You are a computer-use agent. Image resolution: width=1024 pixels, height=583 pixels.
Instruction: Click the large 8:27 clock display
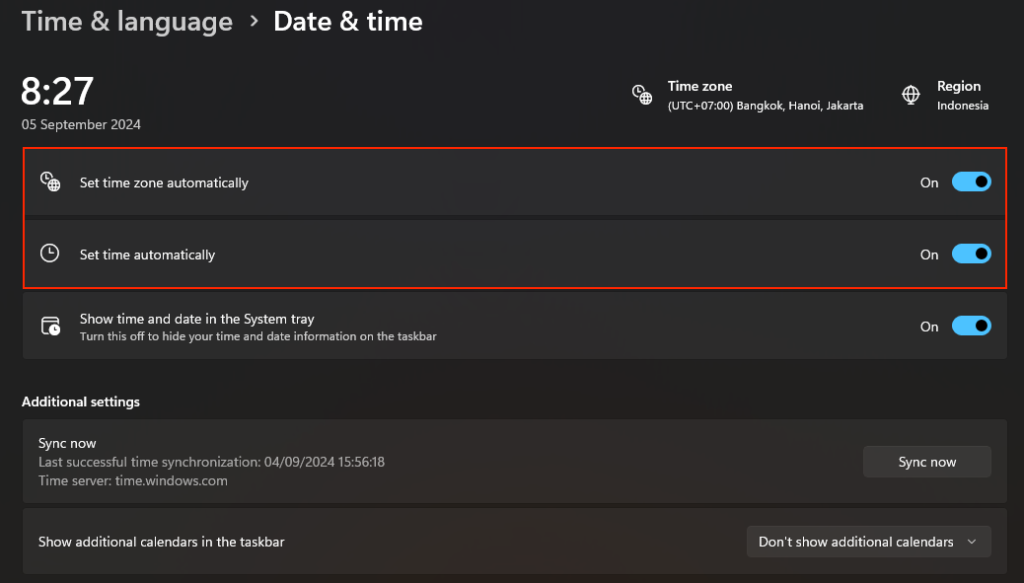[57, 91]
